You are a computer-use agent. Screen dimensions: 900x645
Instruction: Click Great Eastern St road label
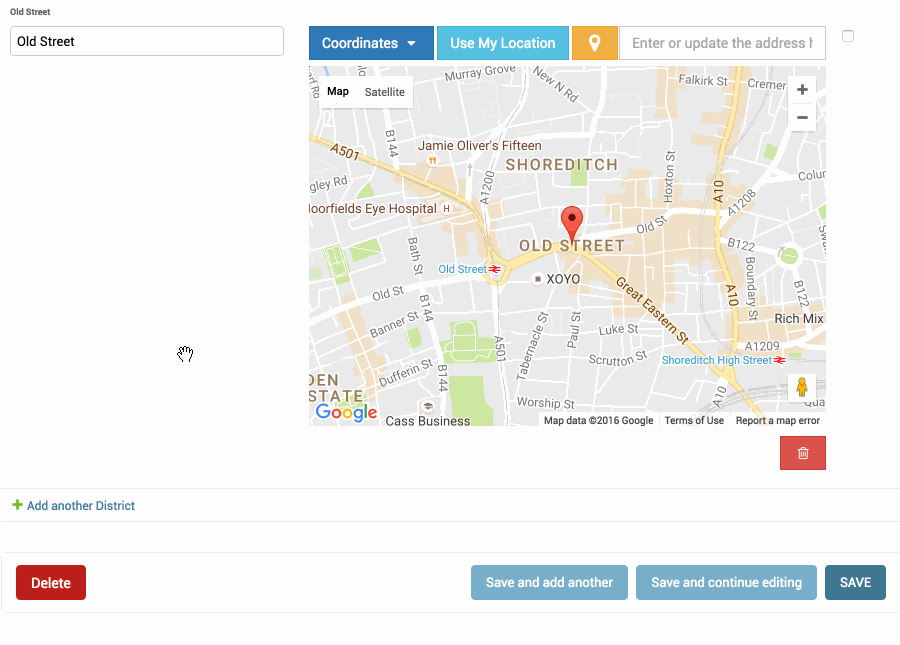653,310
